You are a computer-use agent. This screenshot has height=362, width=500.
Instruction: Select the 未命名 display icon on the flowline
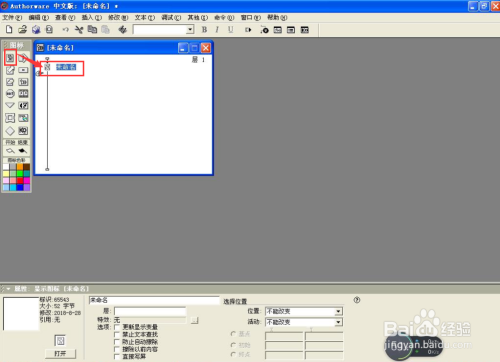pyautogui.click(x=47, y=67)
